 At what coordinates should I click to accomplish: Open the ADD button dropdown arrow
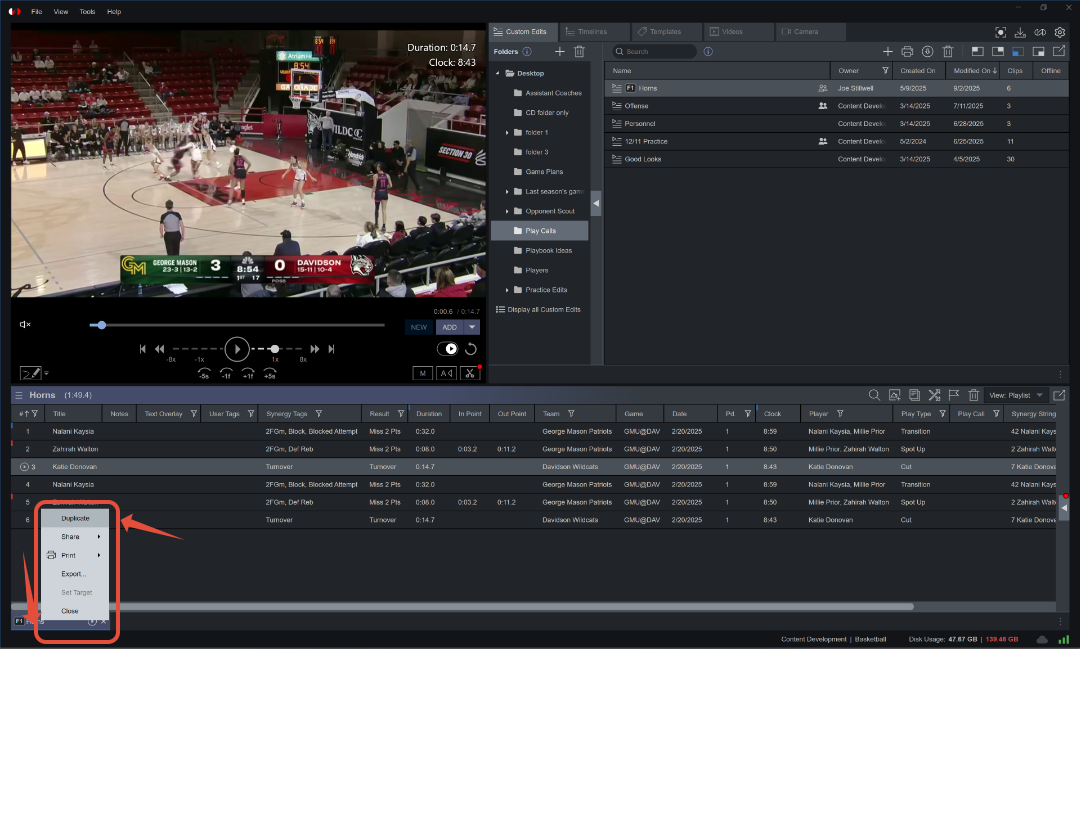coord(472,328)
